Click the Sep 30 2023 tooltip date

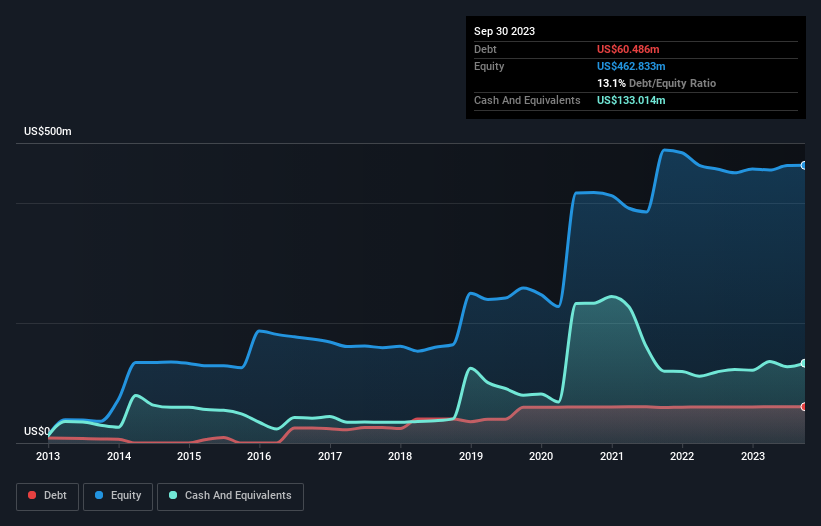point(504,31)
